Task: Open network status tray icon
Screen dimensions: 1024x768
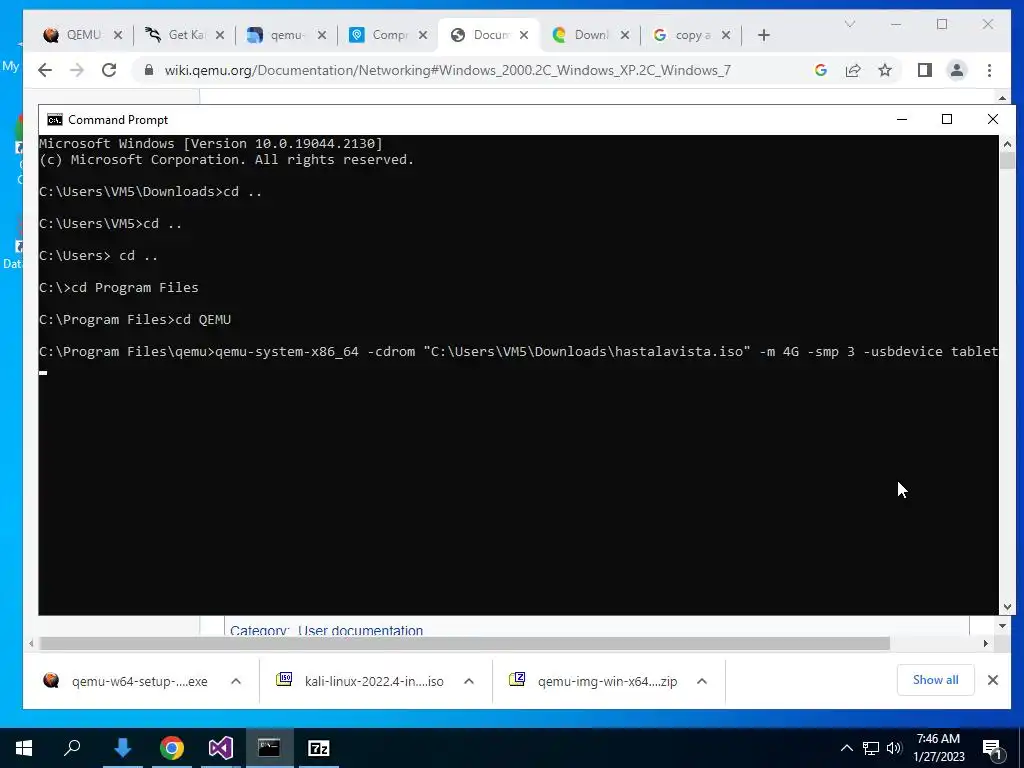Action: tap(871, 748)
